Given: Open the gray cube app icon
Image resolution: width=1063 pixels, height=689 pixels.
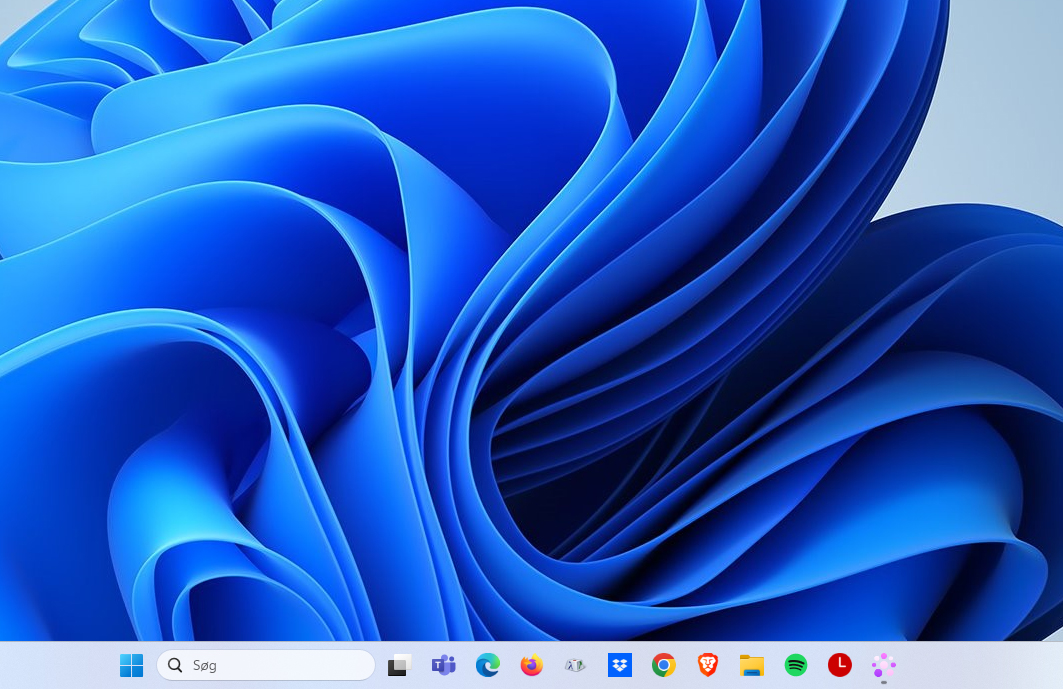Looking at the screenshot, I should [x=575, y=665].
